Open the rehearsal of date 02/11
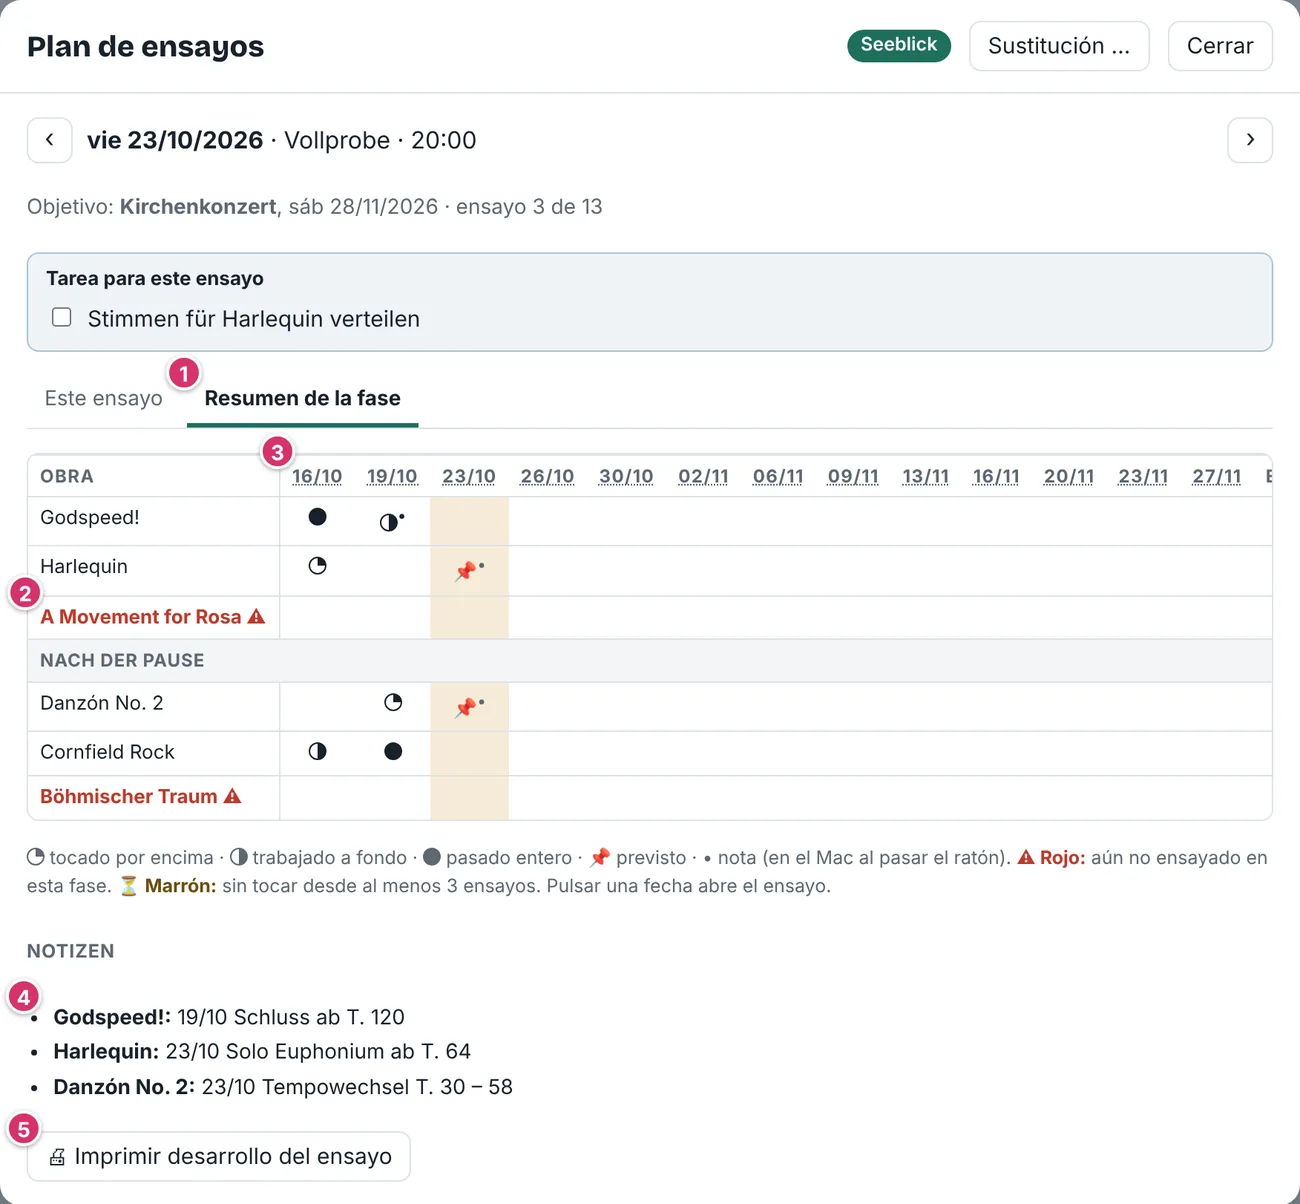The height and width of the screenshot is (1204, 1300). pos(703,476)
